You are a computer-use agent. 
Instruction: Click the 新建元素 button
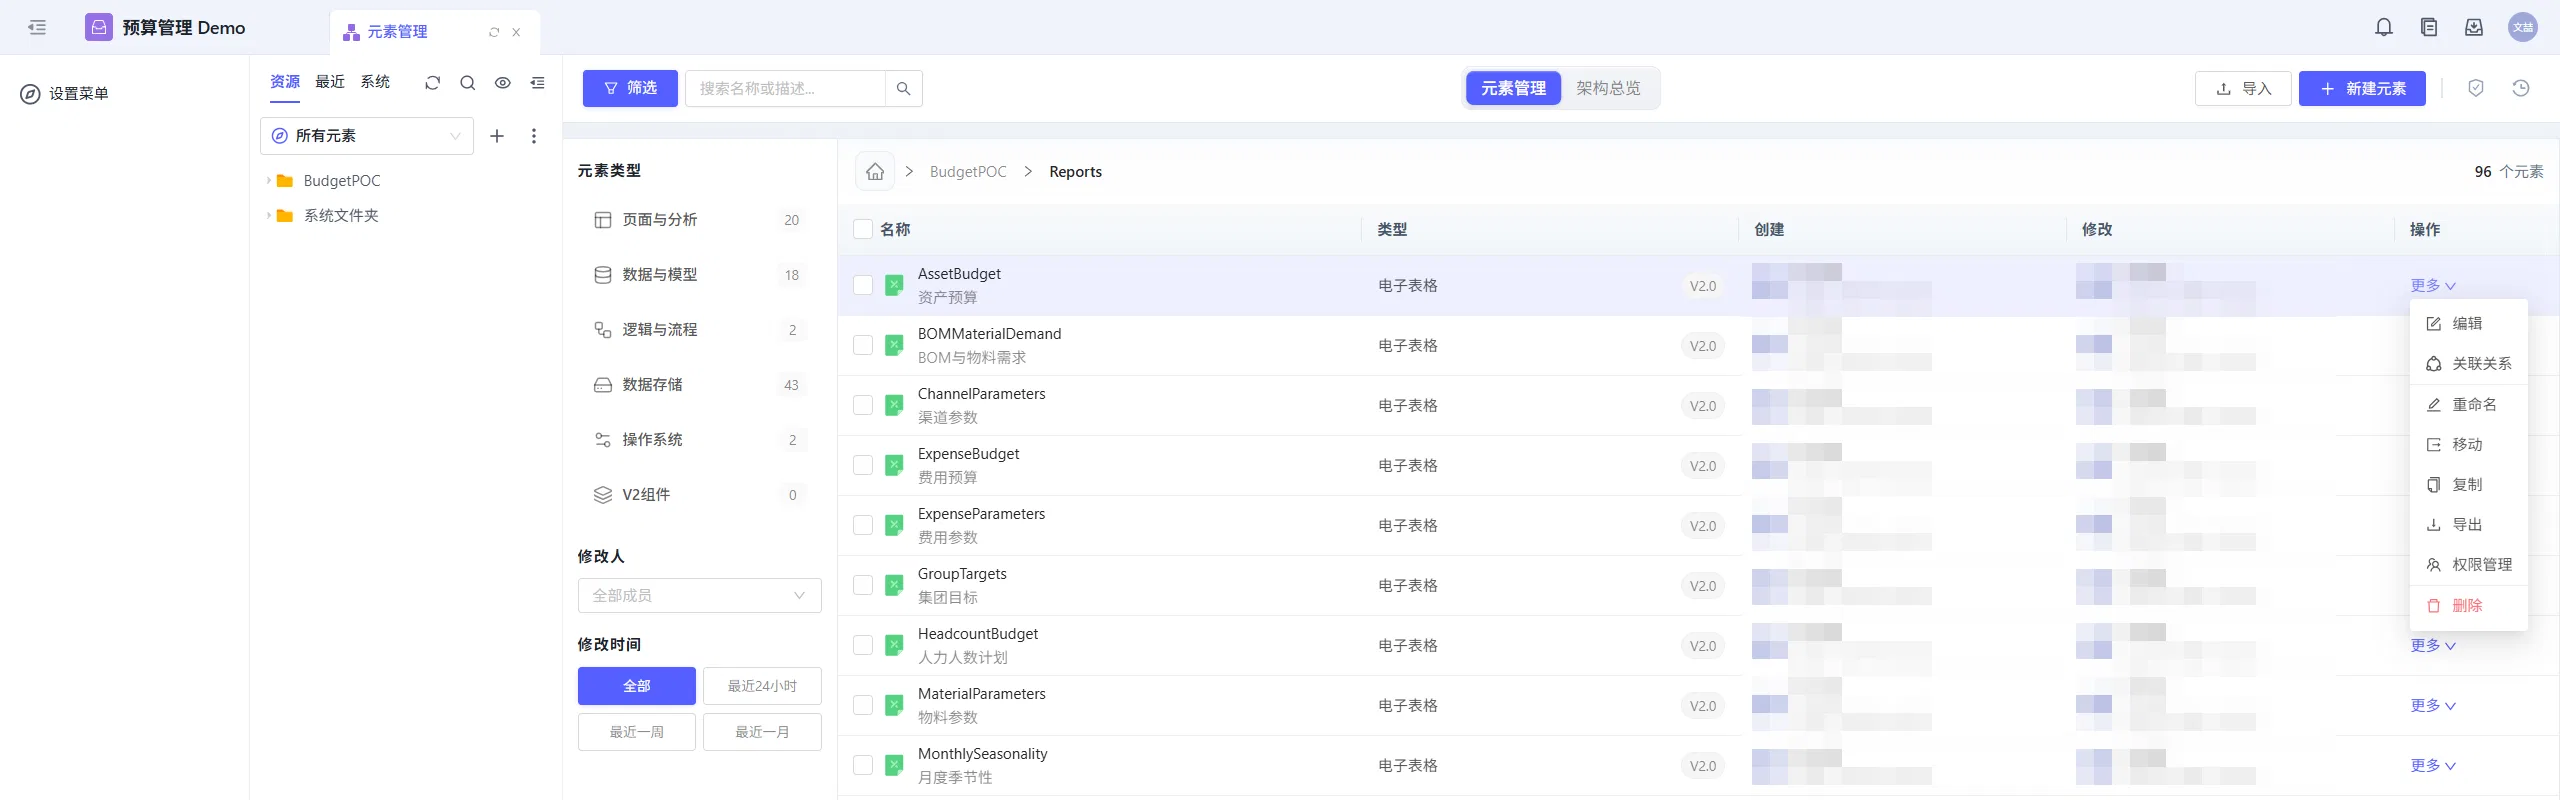(x=2362, y=89)
